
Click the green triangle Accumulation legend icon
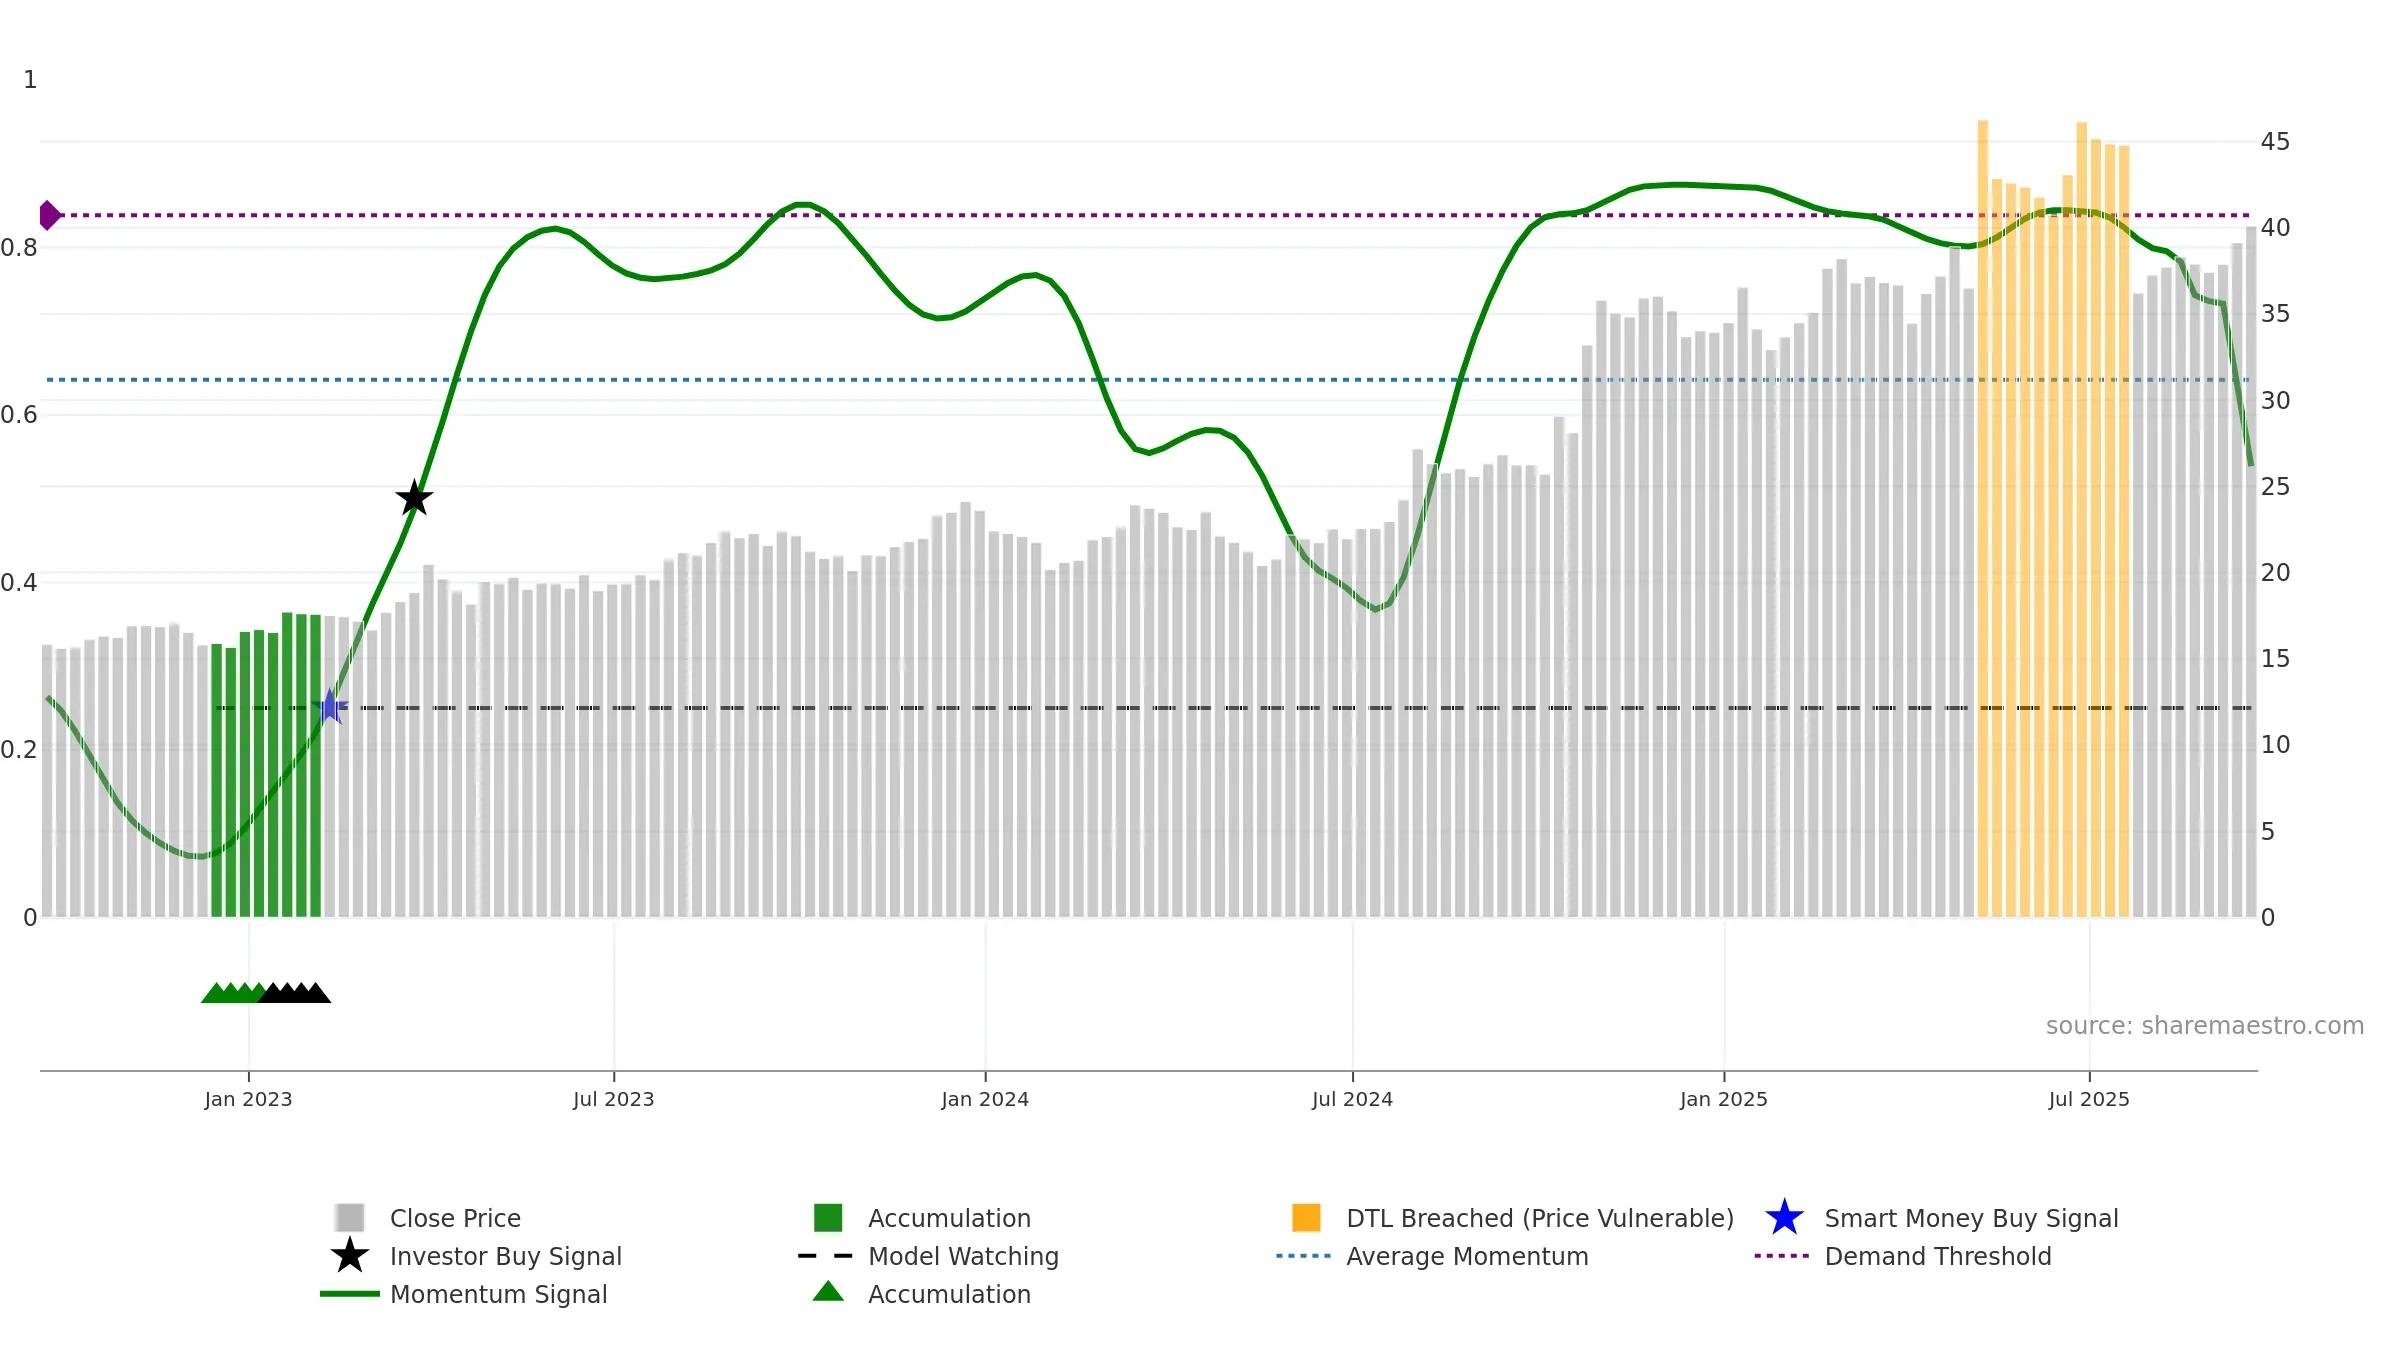coord(828,1291)
